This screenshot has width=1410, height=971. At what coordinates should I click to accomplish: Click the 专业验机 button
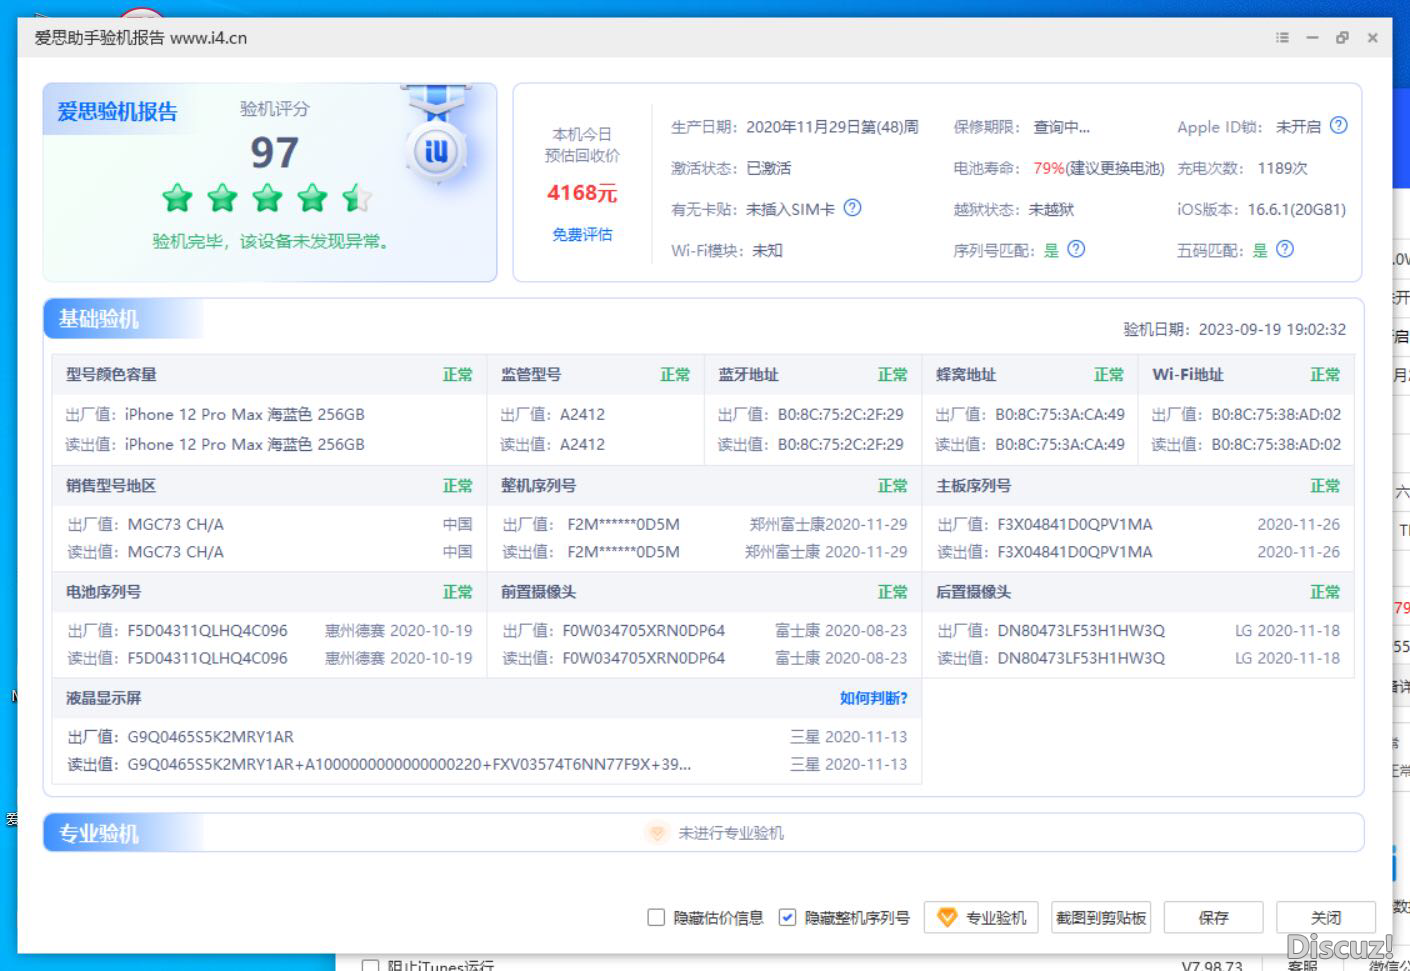pyautogui.click(x=981, y=917)
